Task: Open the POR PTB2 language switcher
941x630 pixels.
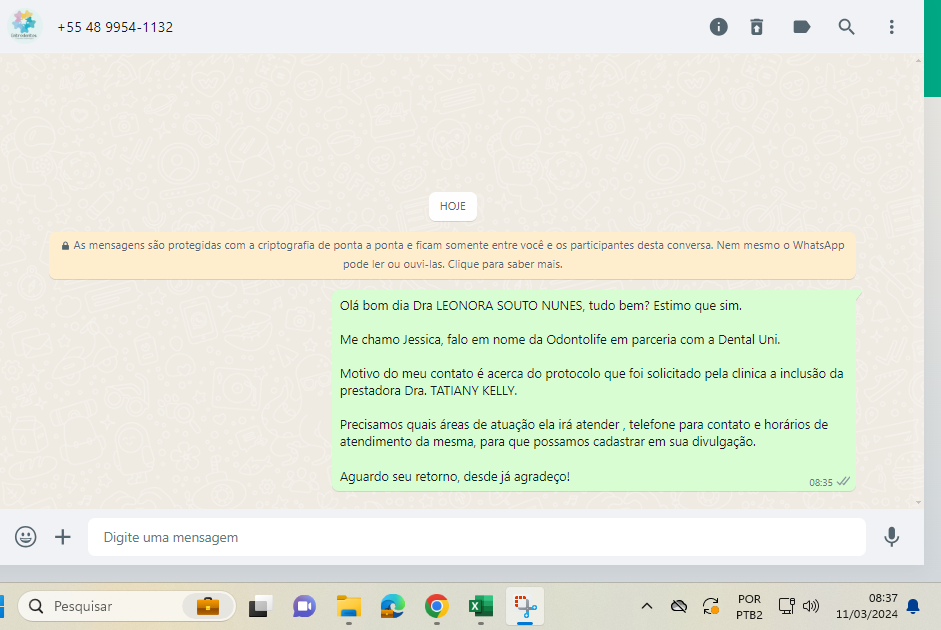Action: coord(749,607)
